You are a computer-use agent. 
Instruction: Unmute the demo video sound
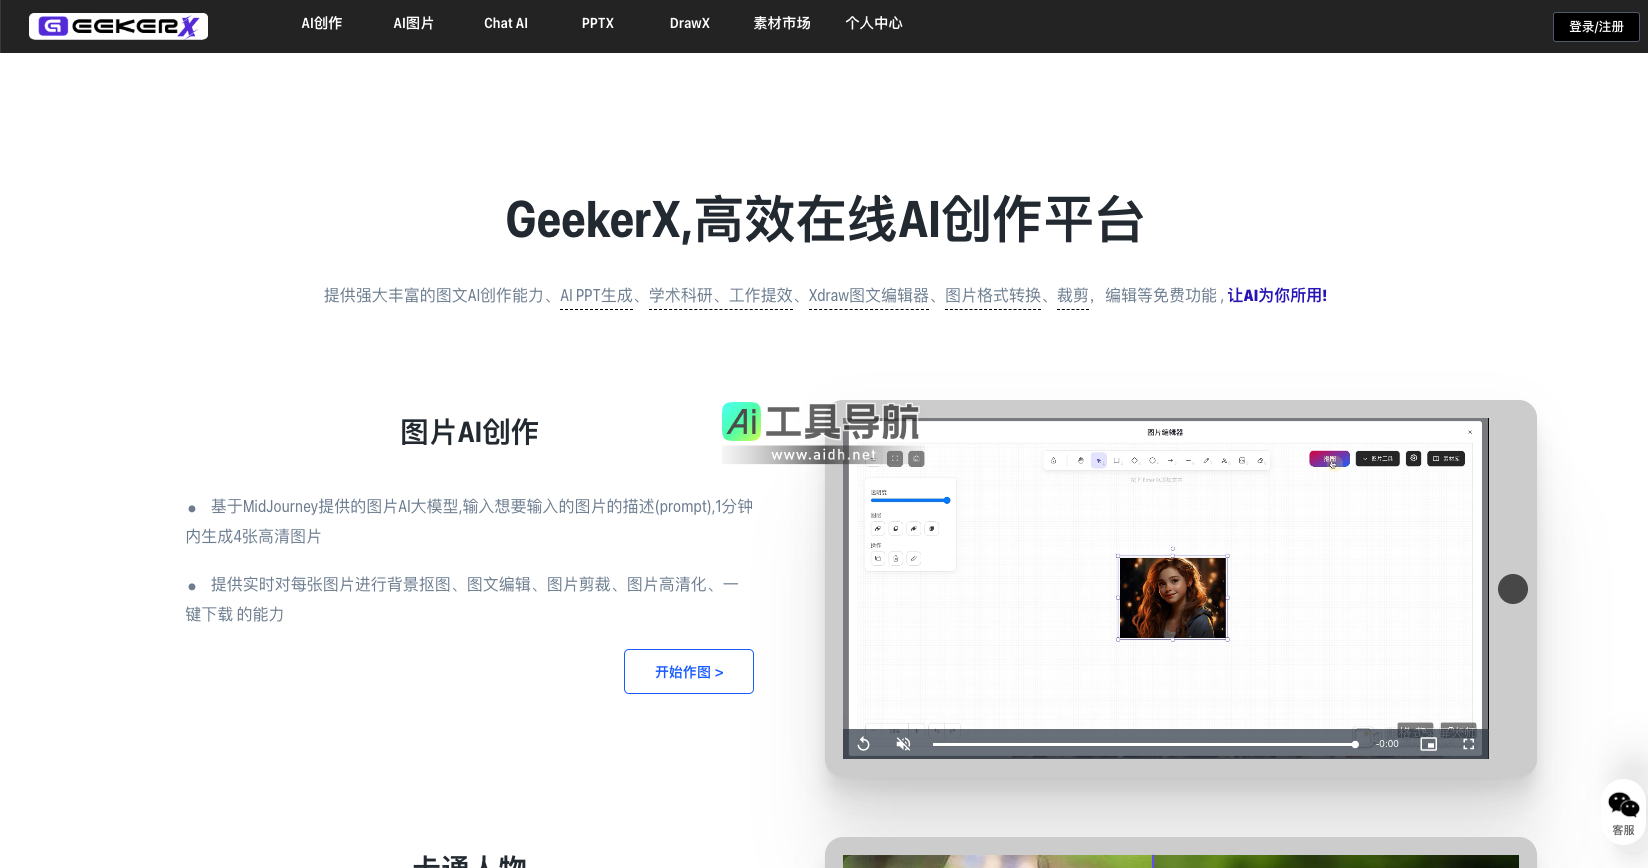coord(903,744)
